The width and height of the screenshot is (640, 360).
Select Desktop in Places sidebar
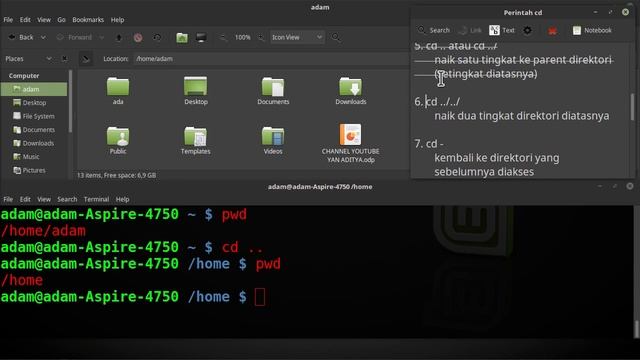pyautogui.click(x=34, y=103)
